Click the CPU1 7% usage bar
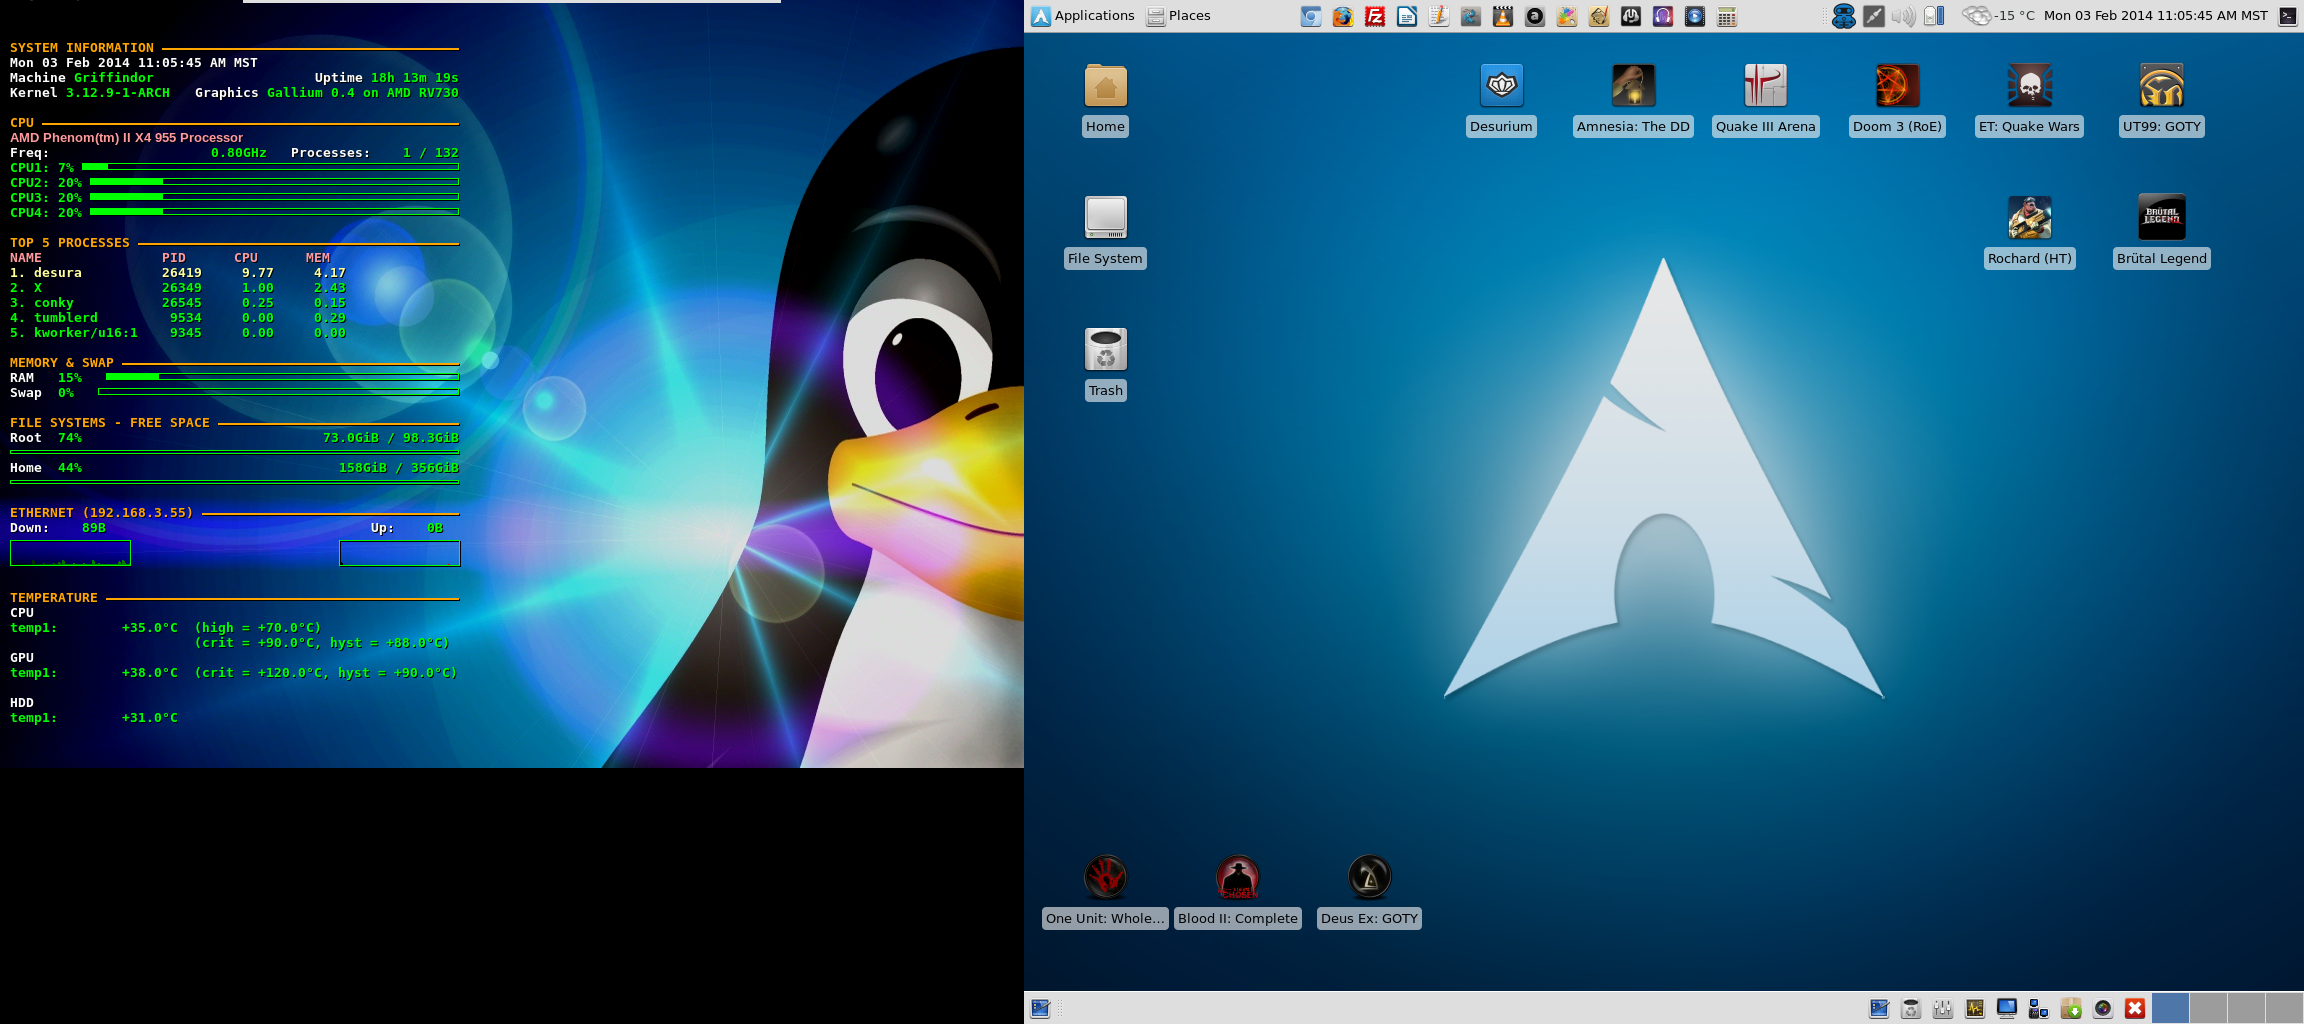The width and height of the screenshot is (2304, 1024). tap(270, 167)
